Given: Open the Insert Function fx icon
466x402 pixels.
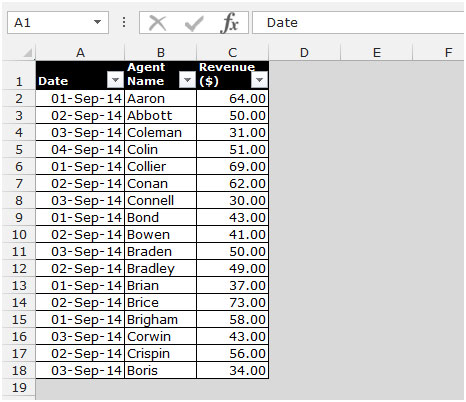Looking at the screenshot, I should click(x=229, y=23).
